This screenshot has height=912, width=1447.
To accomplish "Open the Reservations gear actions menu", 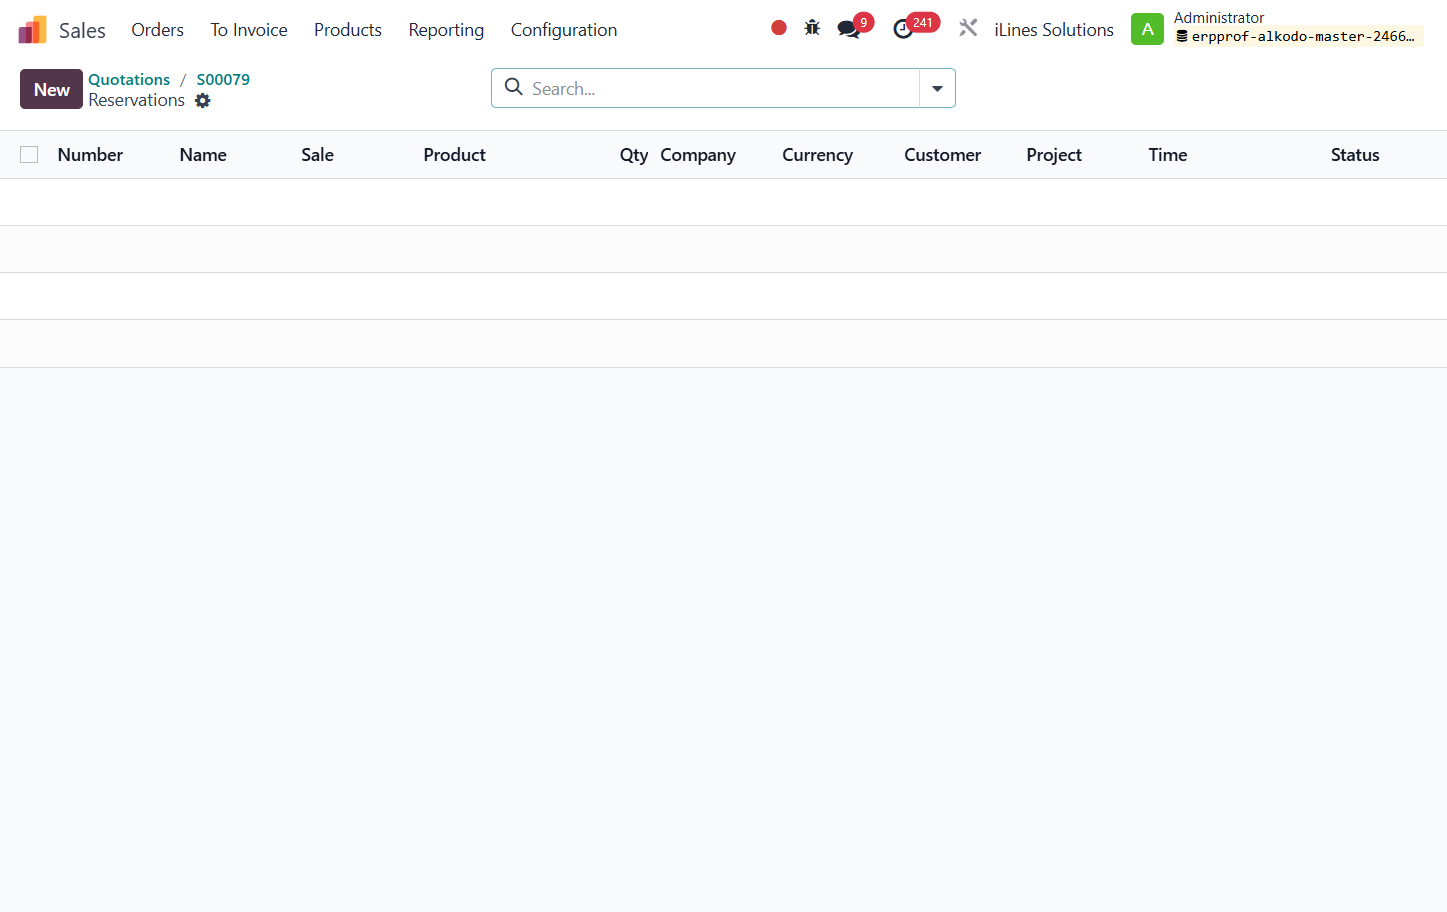I will (203, 100).
